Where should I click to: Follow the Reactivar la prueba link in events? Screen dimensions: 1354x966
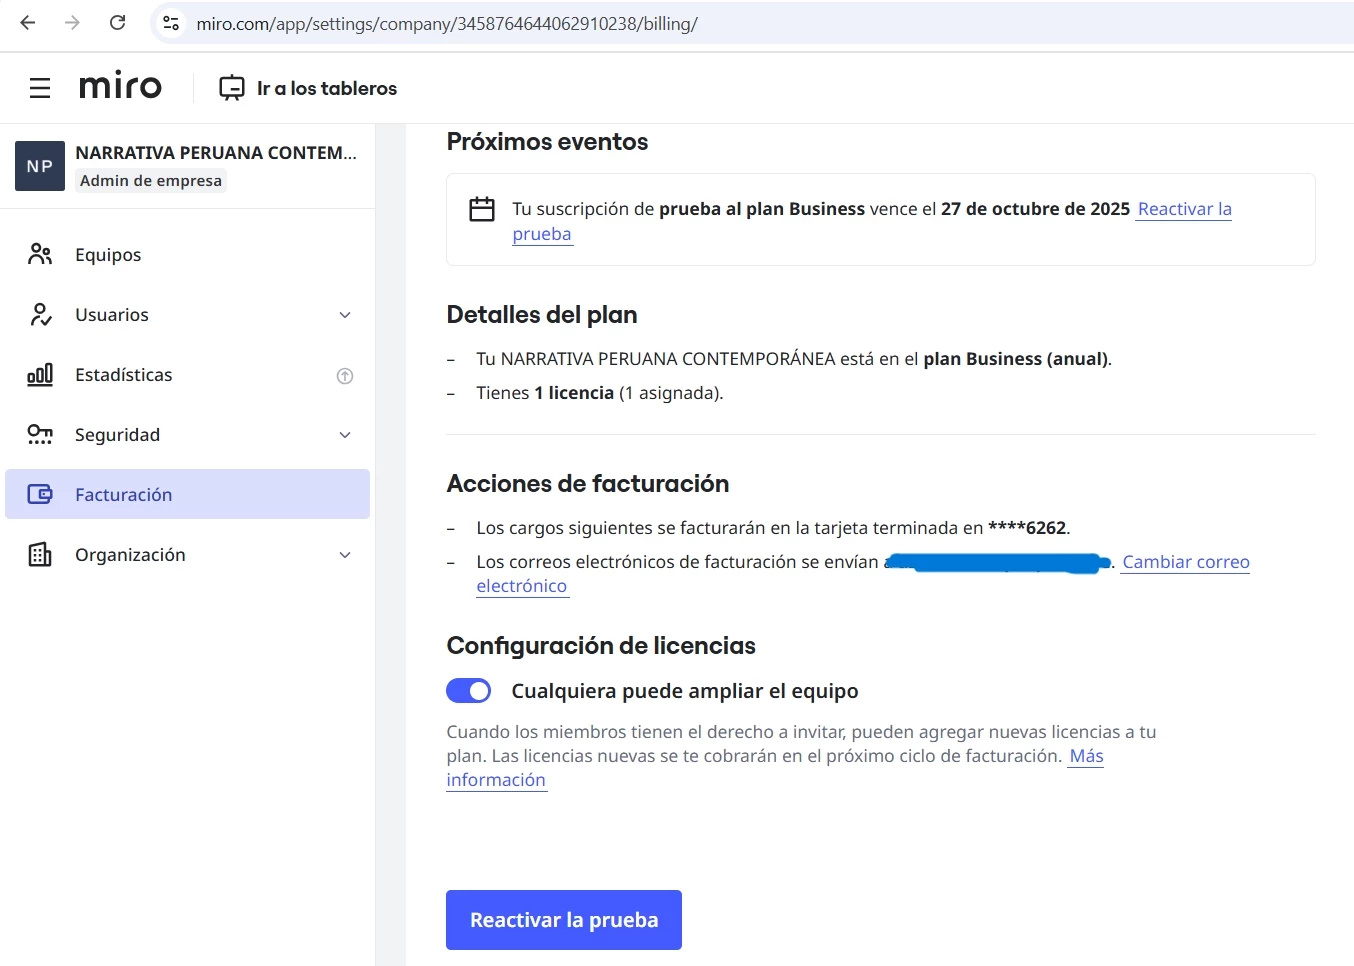click(x=1184, y=209)
